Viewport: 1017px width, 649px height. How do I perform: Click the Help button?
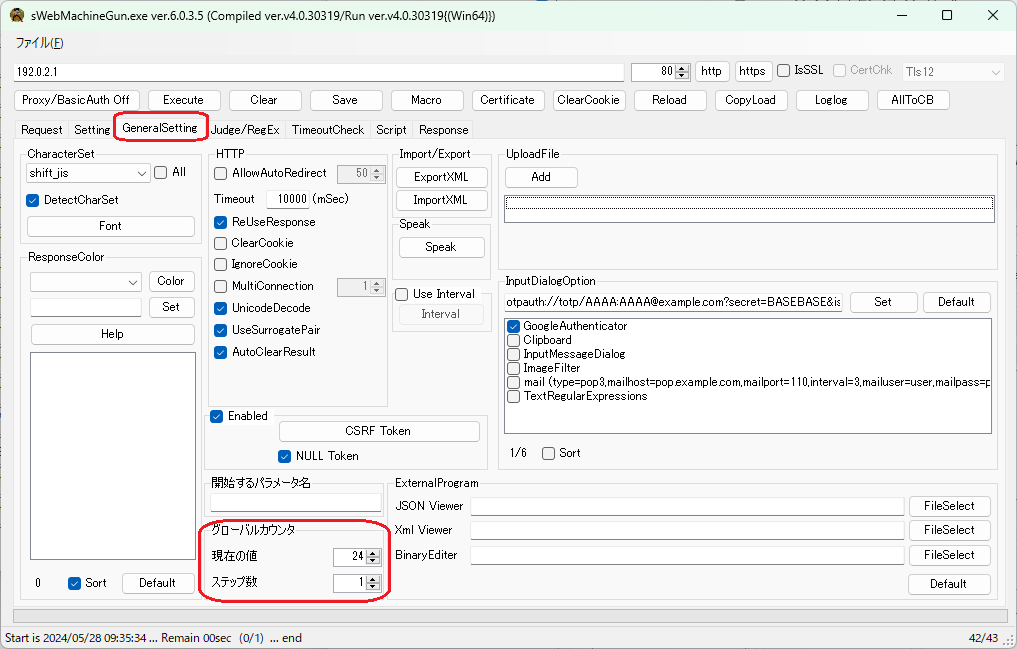pos(112,334)
